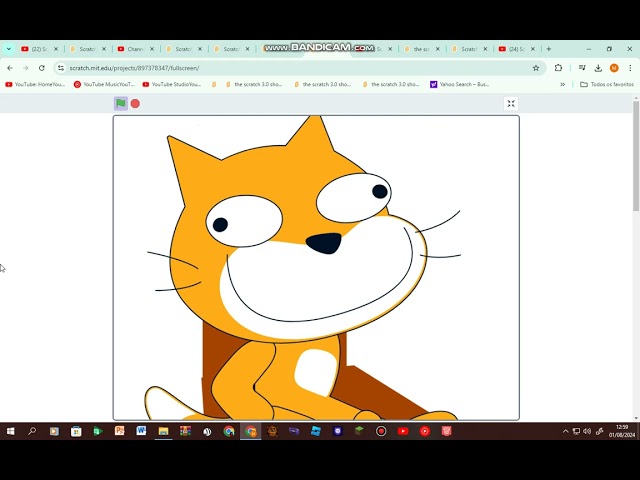Open site information icon in address bar
The width and height of the screenshot is (640, 480).
click(61, 68)
